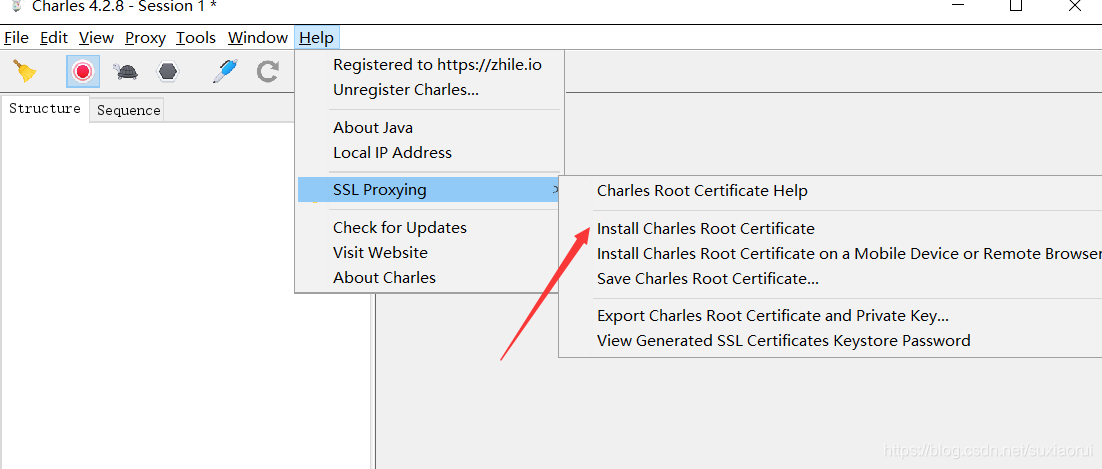Choose Check for Updates
Image resolution: width=1102 pixels, height=469 pixels.
(x=400, y=228)
